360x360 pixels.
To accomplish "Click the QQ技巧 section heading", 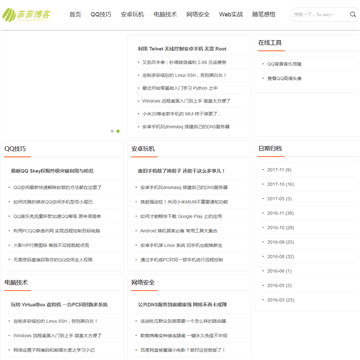I will click(x=15, y=149).
